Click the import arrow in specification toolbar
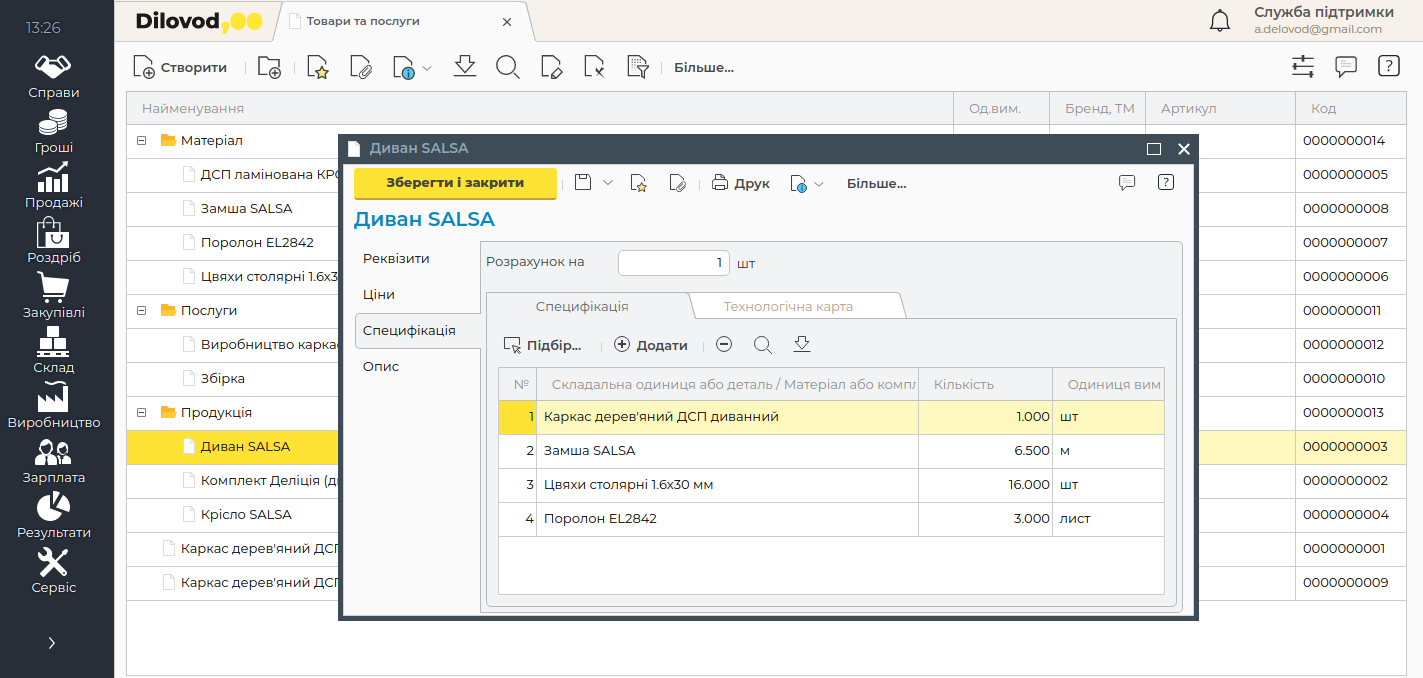This screenshot has width=1423, height=678. click(802, 344)
